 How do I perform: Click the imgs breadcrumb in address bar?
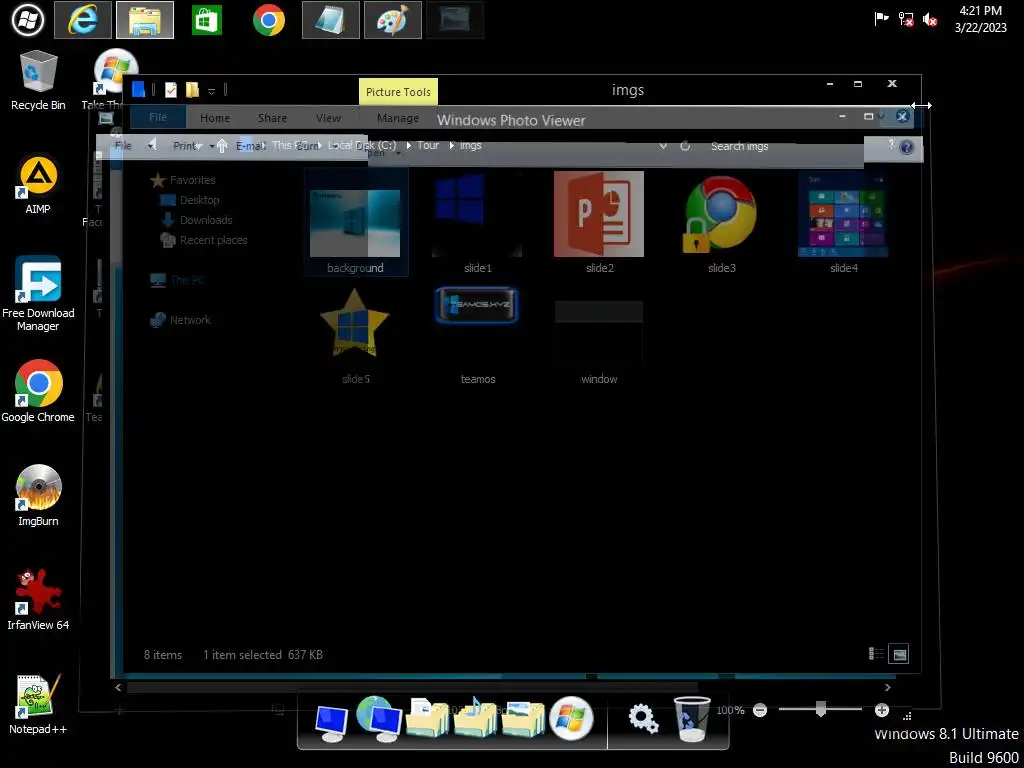tap(470, 145)
